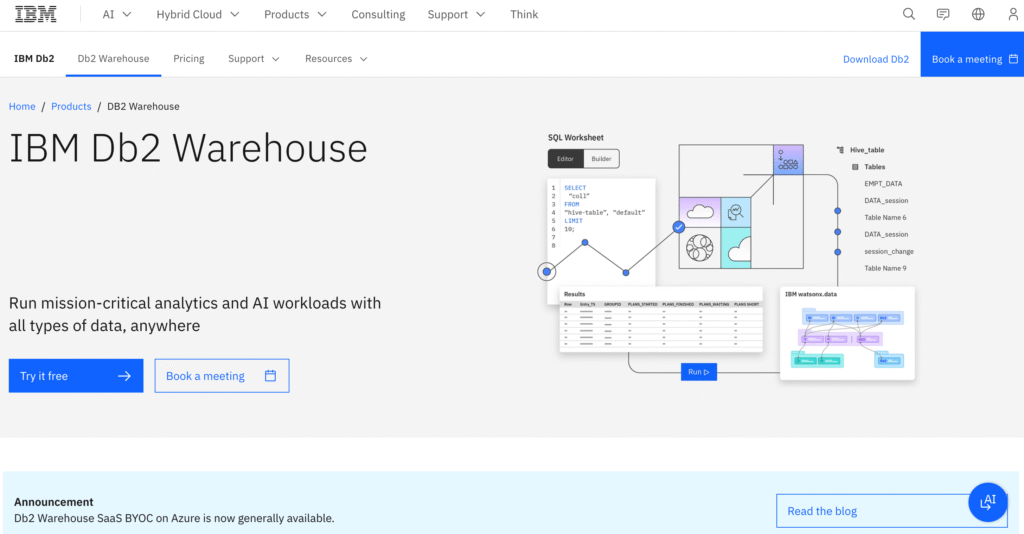This screenshot has width=1024, height=534.
Task: Click the SQL Worksheet label
Action: click(575, 138)
